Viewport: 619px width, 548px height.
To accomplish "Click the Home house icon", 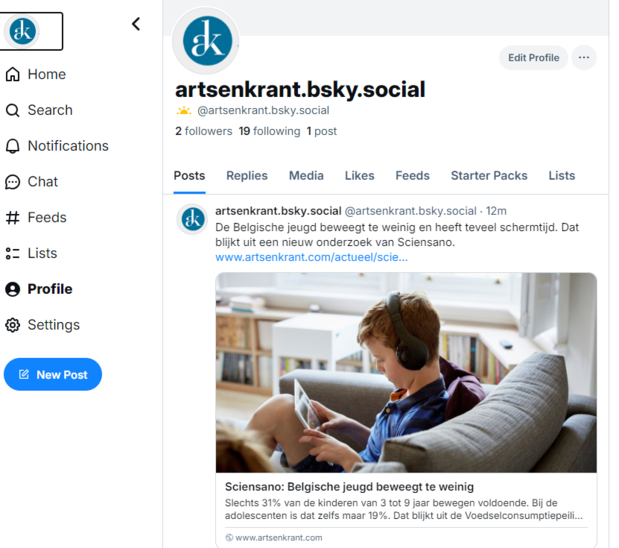I will point(13,74).
